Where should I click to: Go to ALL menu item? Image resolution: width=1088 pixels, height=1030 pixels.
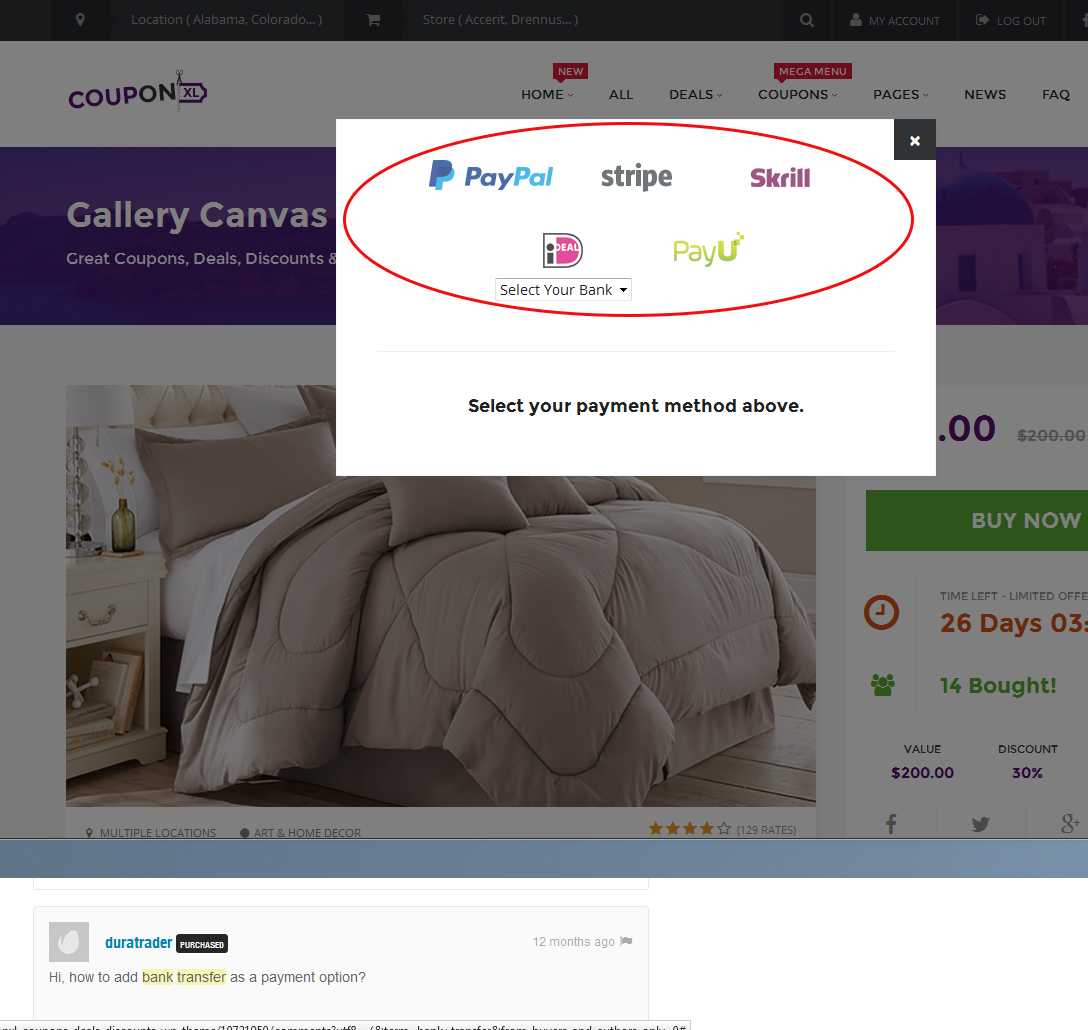621,94
